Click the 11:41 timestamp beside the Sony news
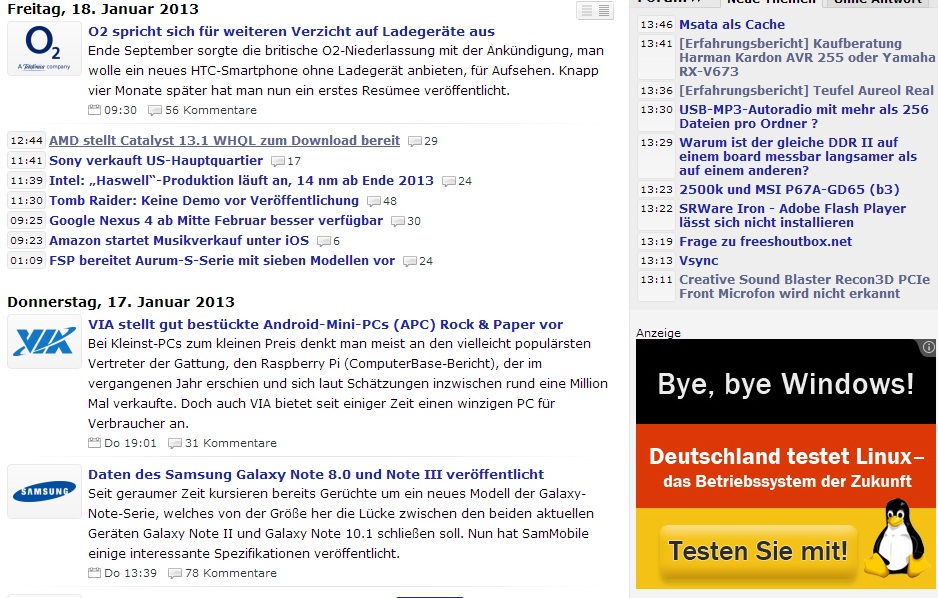 point(26,160)
